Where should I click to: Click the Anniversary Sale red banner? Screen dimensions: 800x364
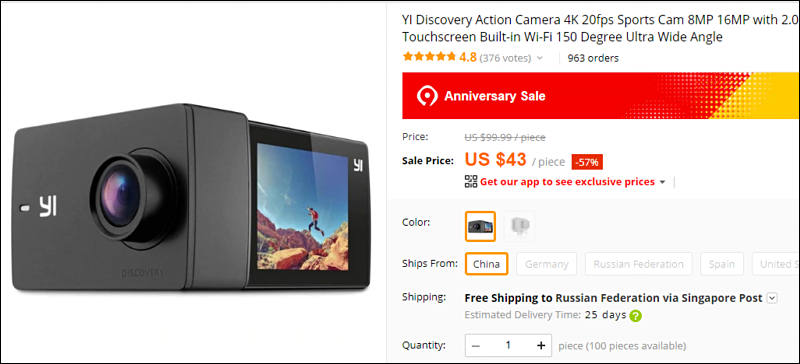coord(601,95)
